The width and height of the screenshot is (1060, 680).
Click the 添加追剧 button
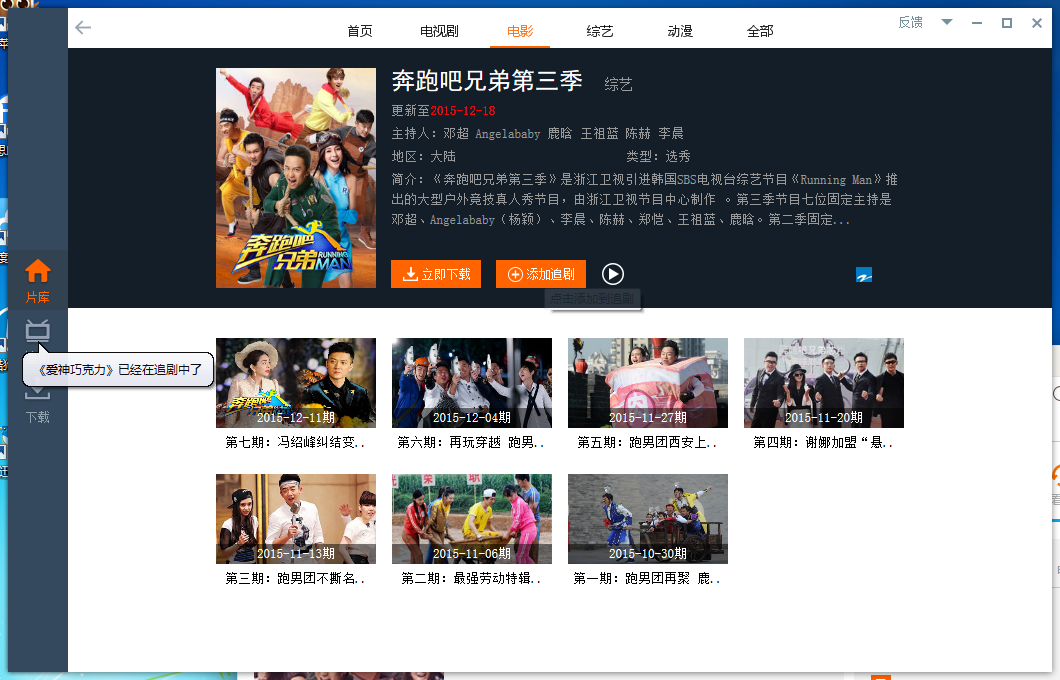pyautogui.click(x=541, y=274)
